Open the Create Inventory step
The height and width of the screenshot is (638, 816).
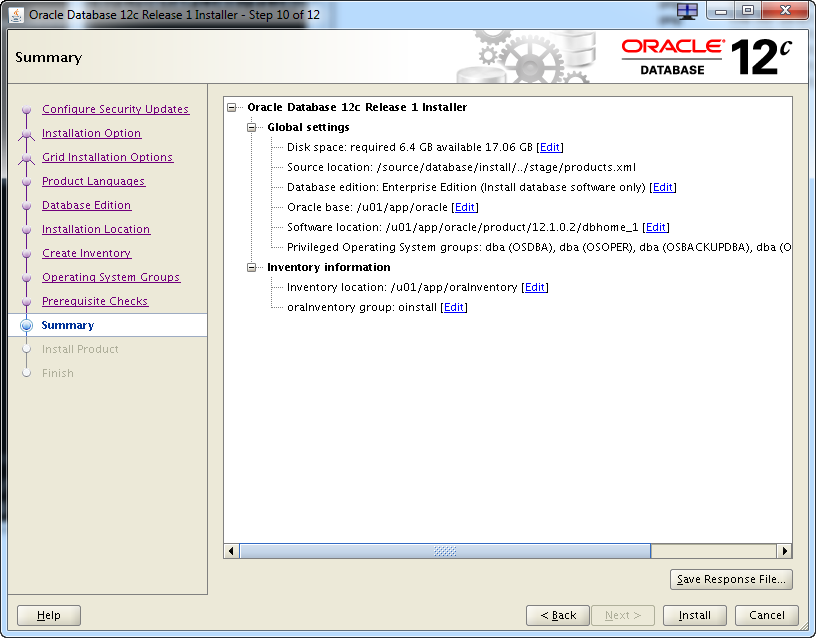point(86,253)
